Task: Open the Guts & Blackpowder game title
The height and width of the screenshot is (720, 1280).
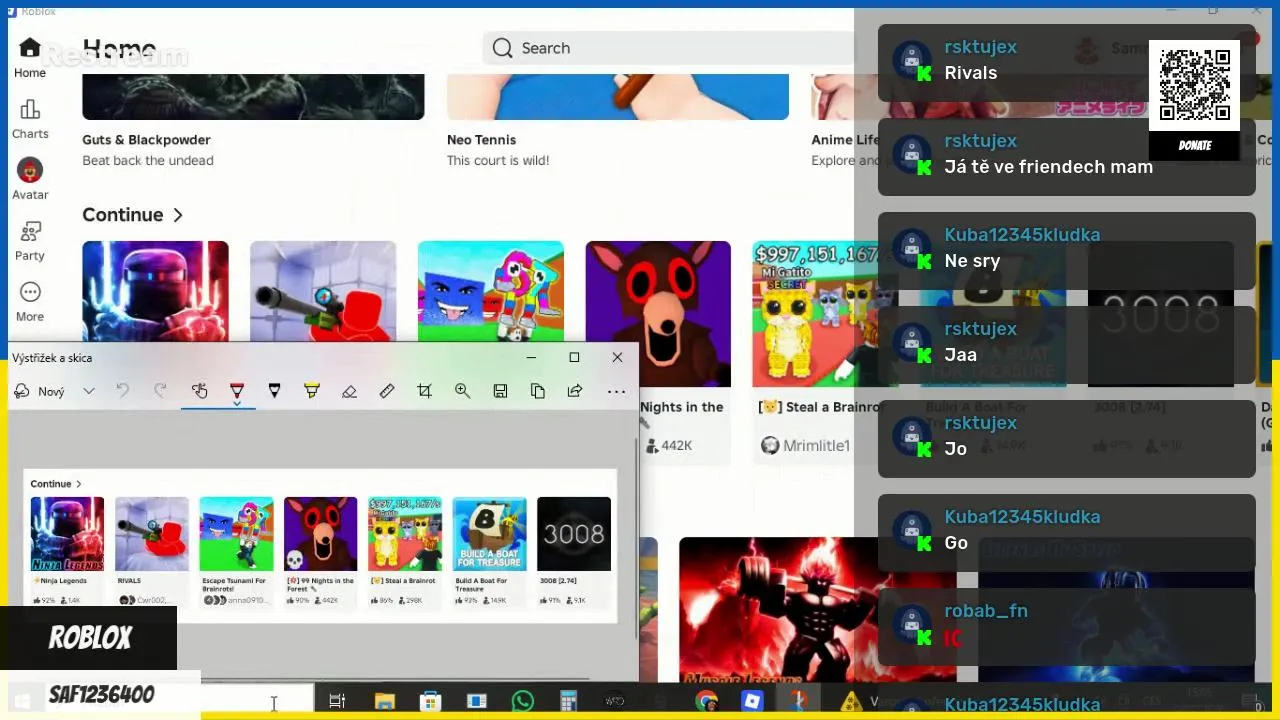Action: pyautogui.click(x=146, y=140)
